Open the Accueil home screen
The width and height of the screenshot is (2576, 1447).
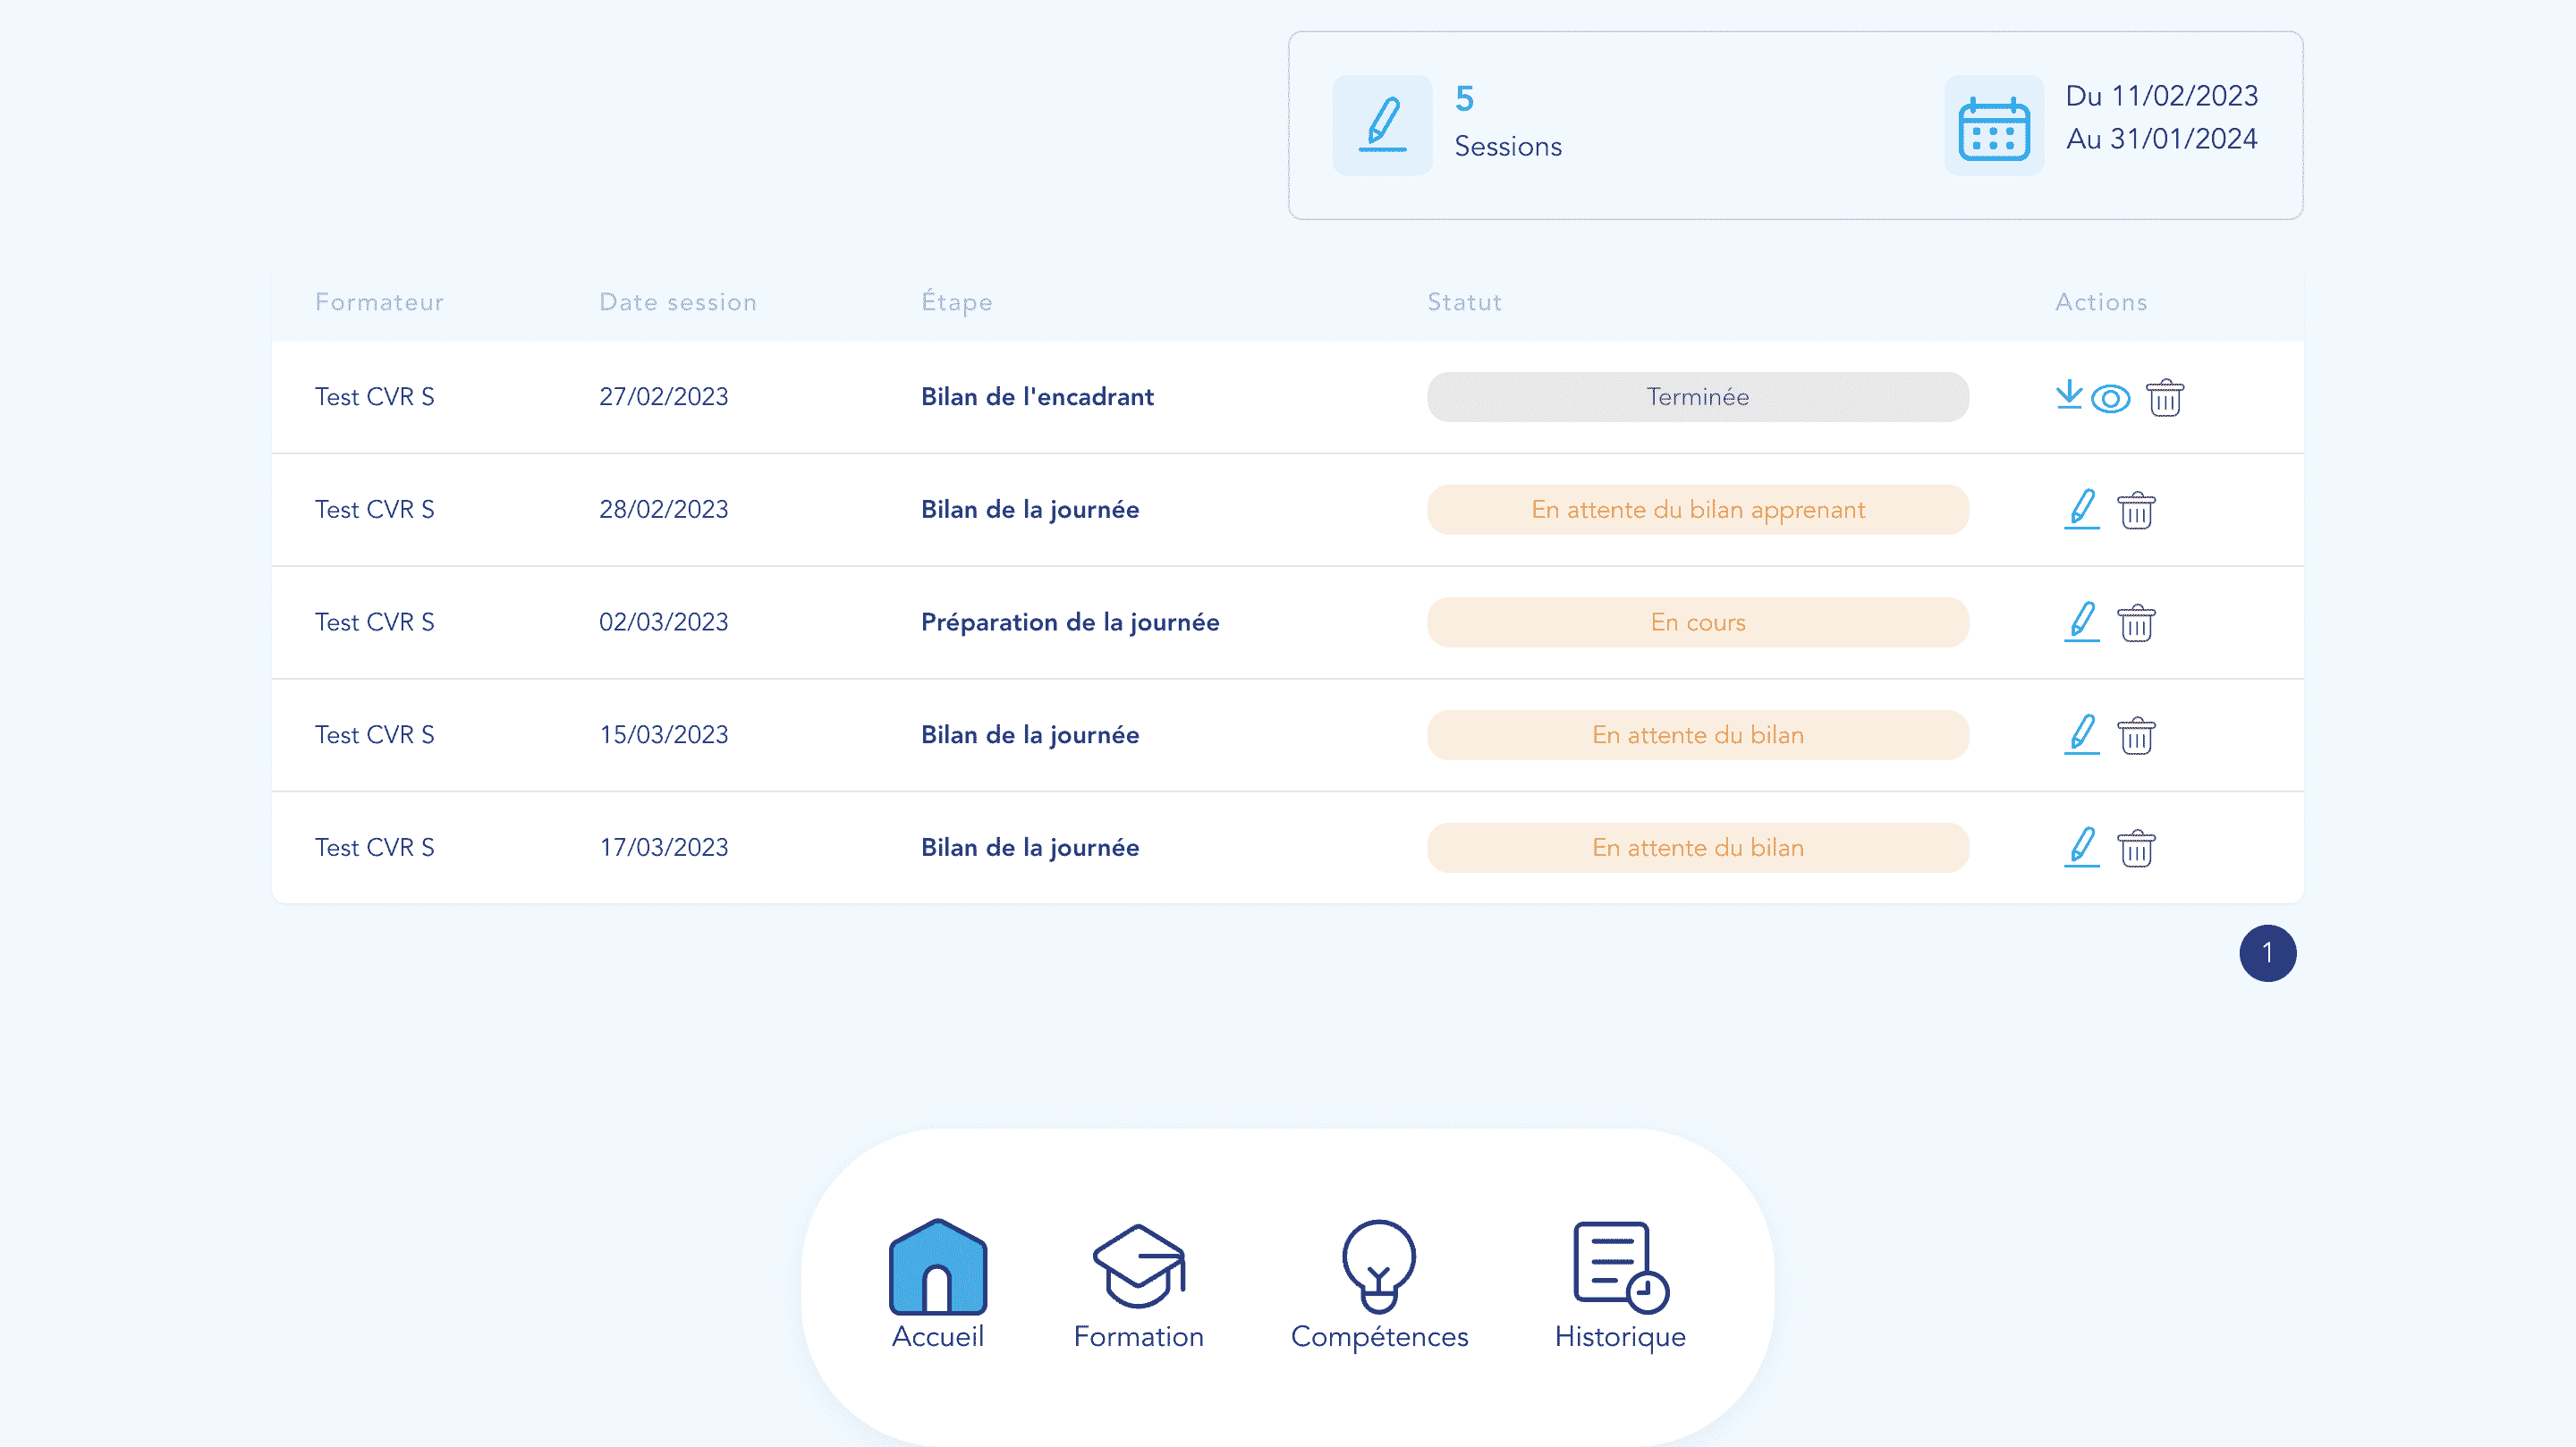pyautogui.click(x=936, y=1284)
